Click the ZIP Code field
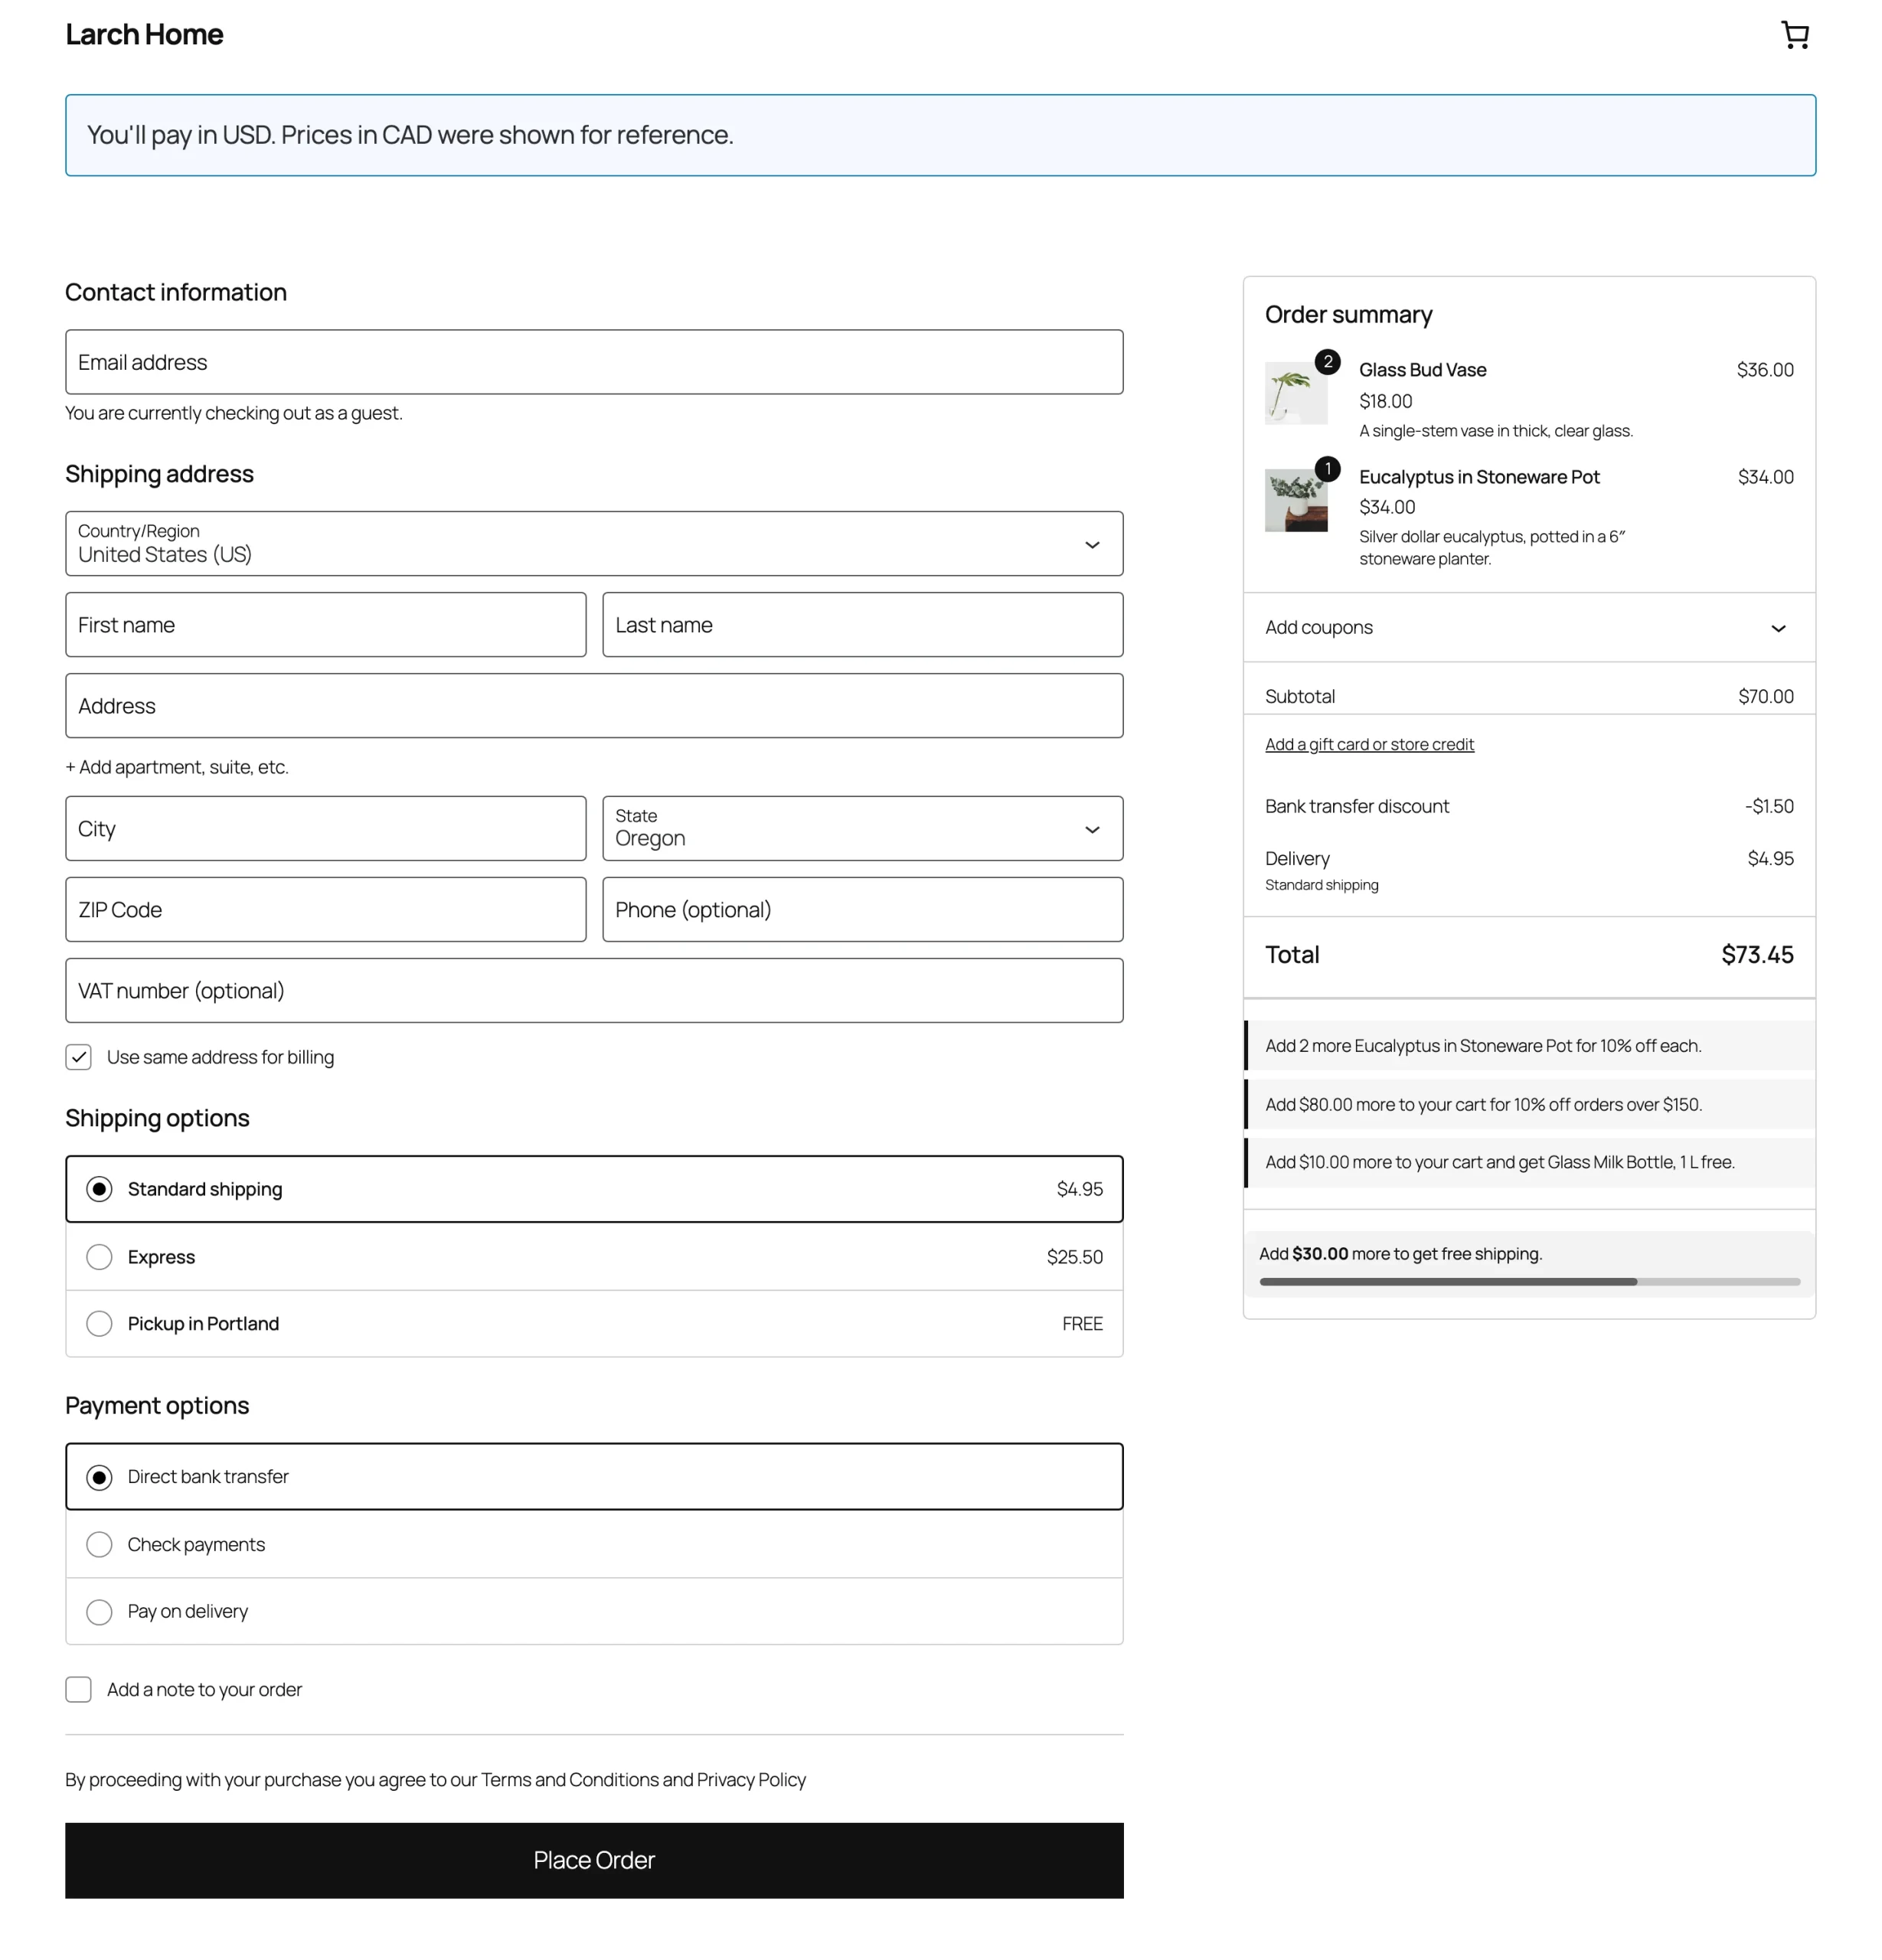 coord(326,909)
